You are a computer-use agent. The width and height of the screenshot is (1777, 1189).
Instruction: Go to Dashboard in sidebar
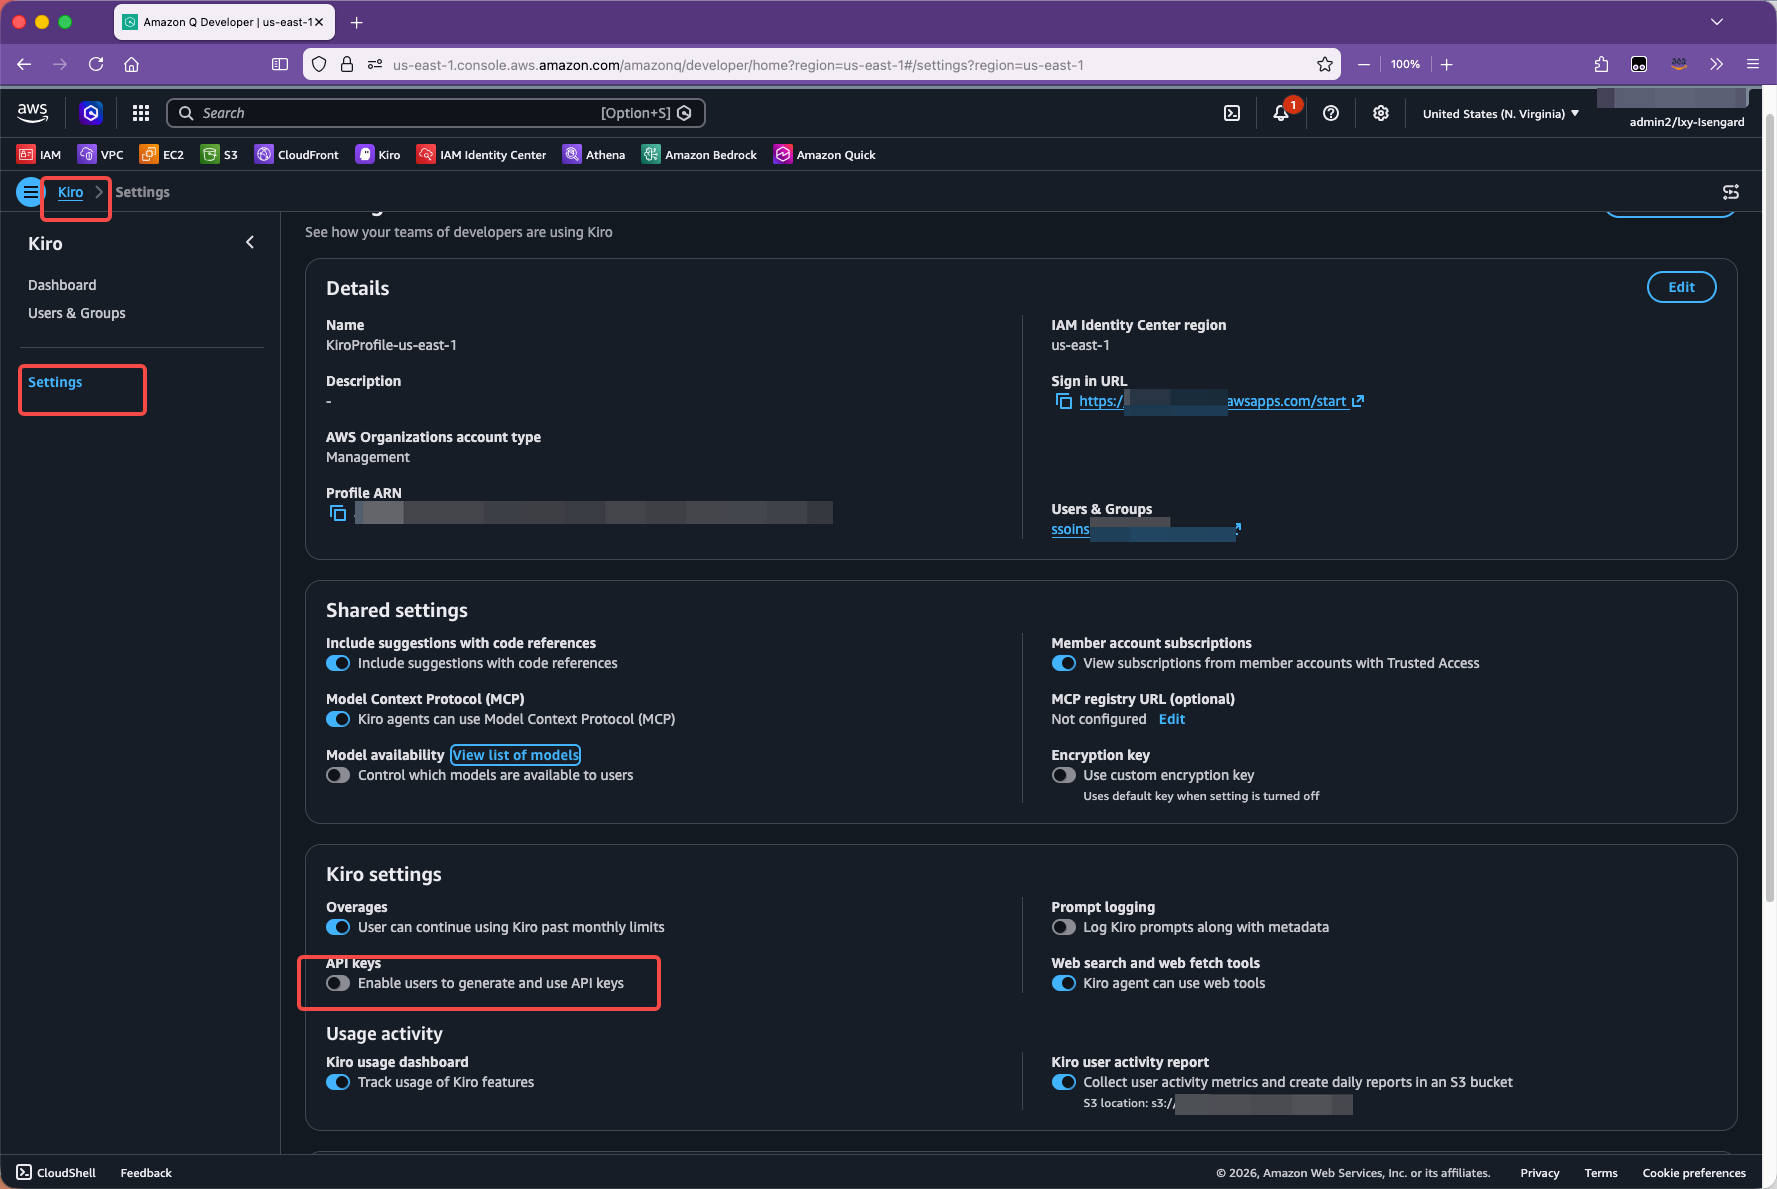62,285
